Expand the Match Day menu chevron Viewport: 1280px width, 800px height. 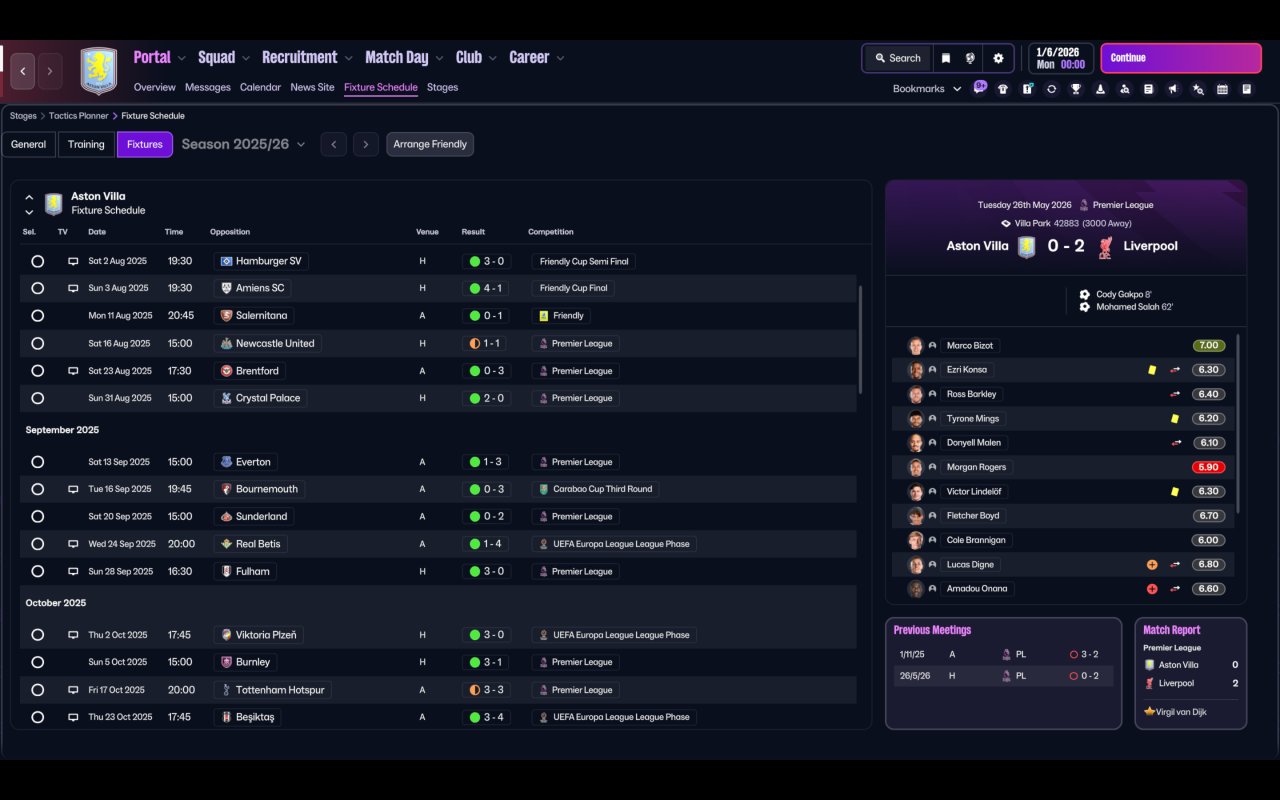[439, 58]
